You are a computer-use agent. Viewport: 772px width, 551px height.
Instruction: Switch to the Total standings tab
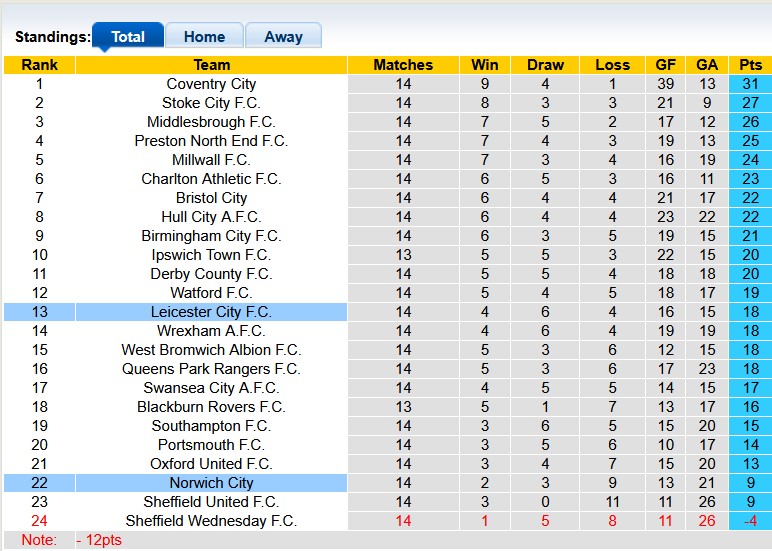coord(128,37)
